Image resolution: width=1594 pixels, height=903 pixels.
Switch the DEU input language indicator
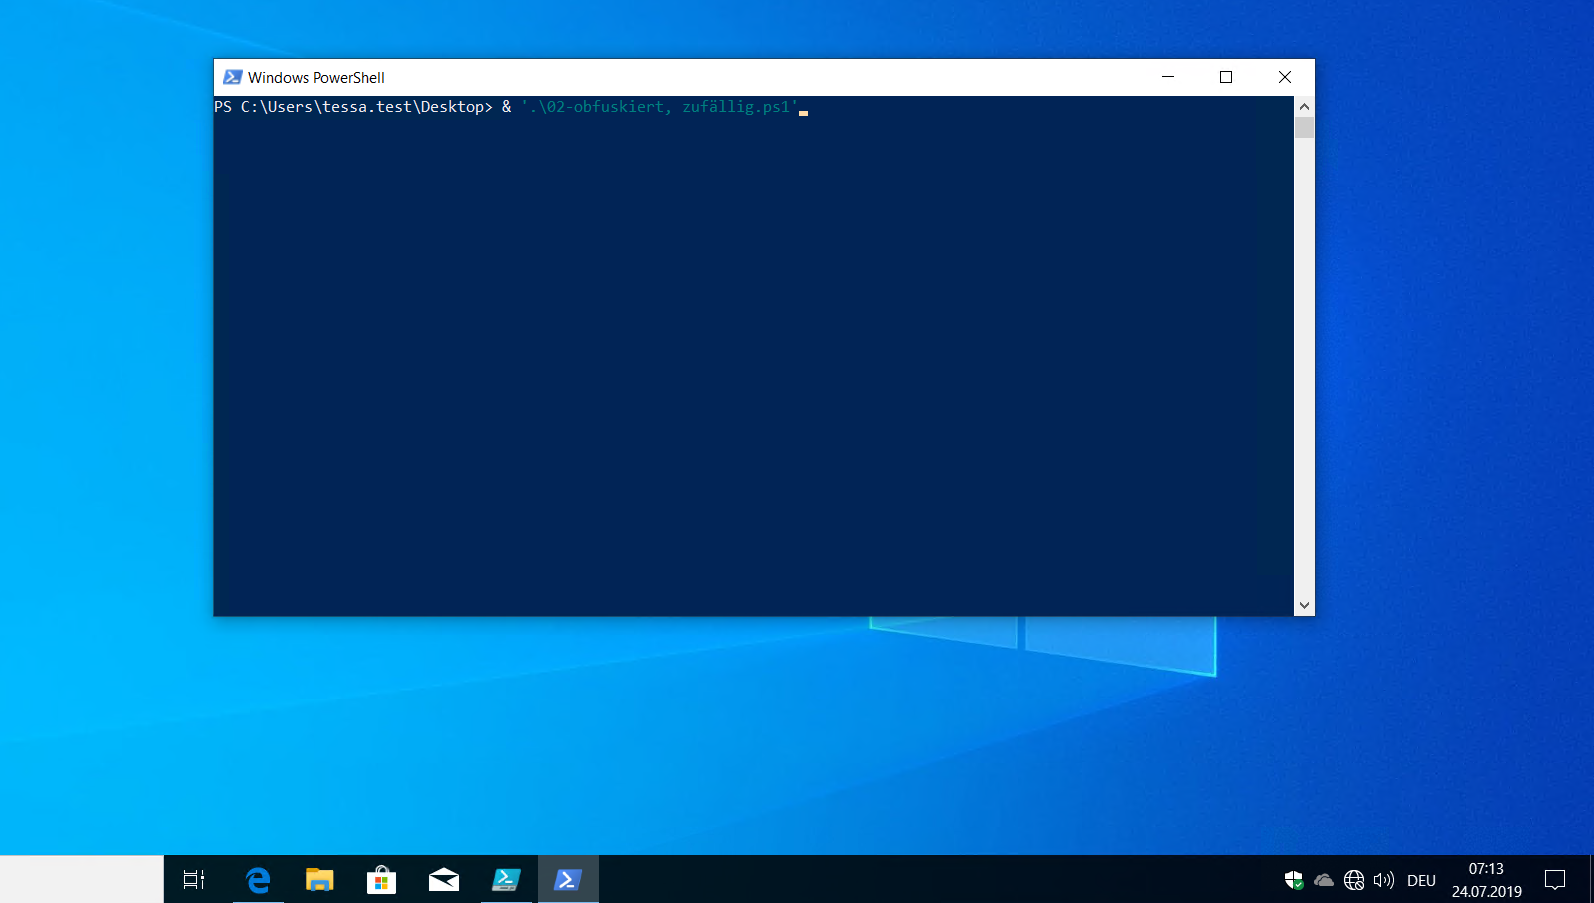click(1421, 881)
